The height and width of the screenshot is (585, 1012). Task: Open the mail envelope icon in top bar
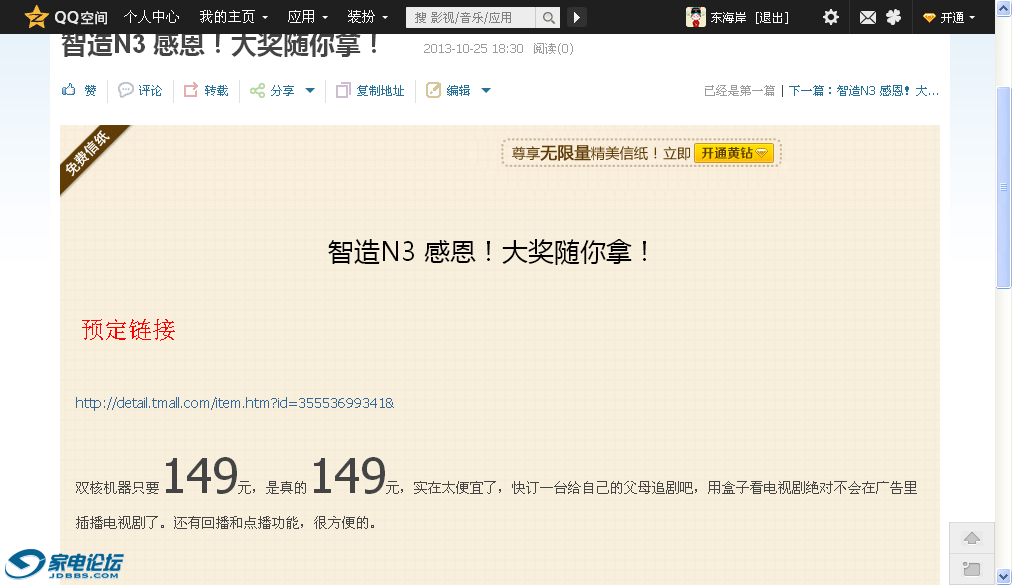coord(866,16)
